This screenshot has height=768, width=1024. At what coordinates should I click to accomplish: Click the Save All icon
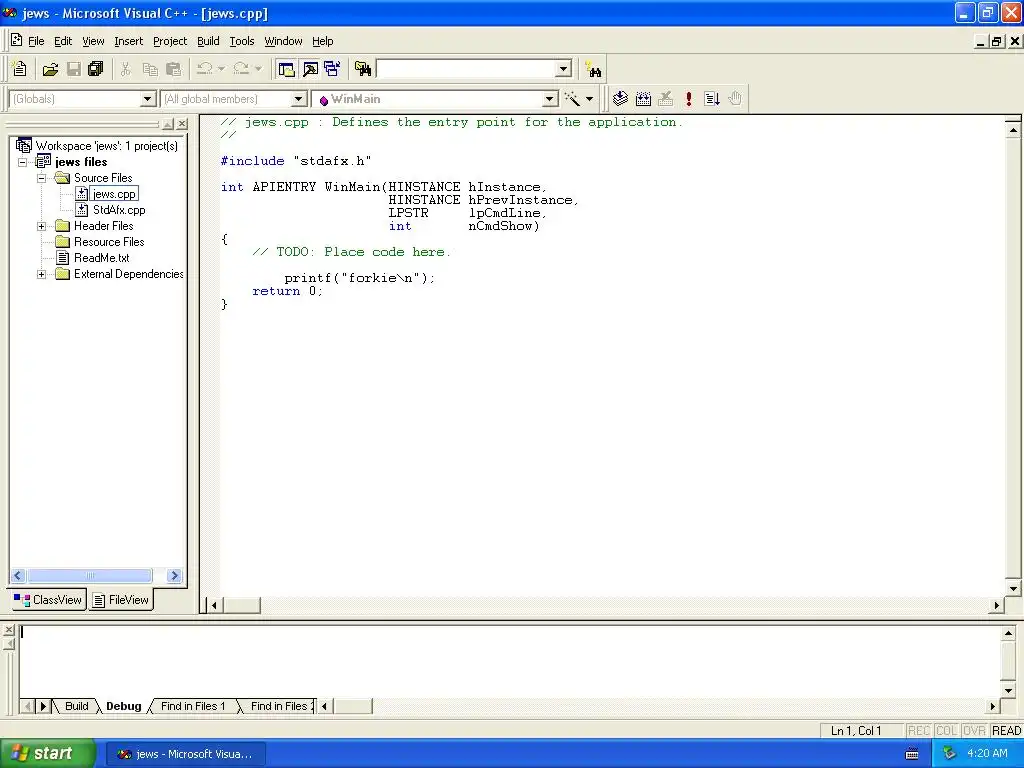[96, 69]
